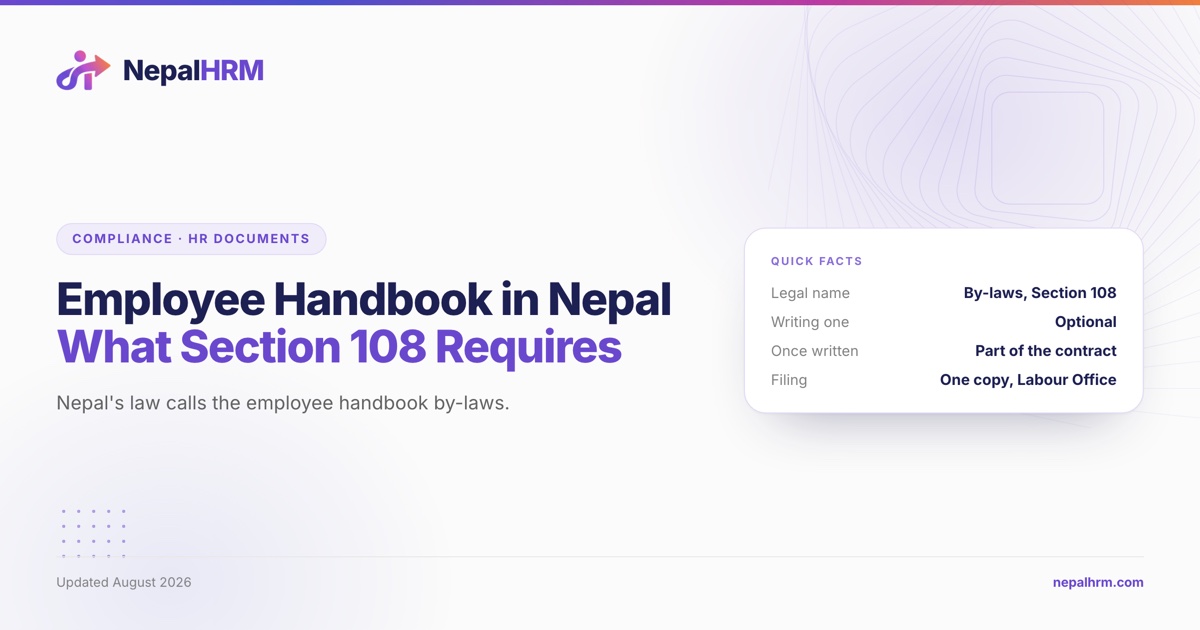Screen dimensions: 1200x630
Task: Click 'One copy, Labour Office' value
Action: click(x=1028, y=380)
